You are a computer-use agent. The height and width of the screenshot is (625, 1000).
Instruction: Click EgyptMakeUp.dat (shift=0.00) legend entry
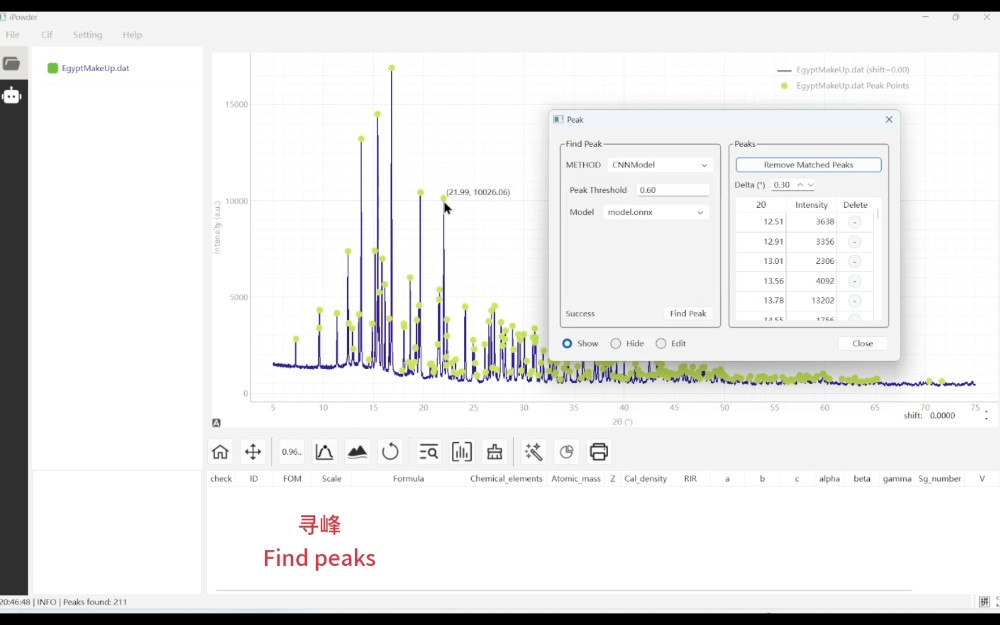click(x=843, y=70)
